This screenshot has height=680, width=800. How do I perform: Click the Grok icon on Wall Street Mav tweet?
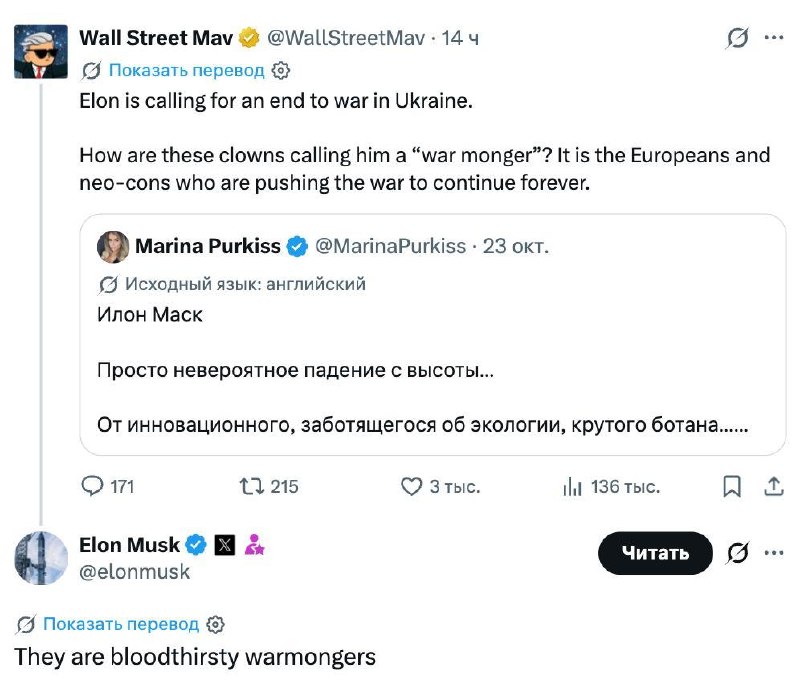737,38
